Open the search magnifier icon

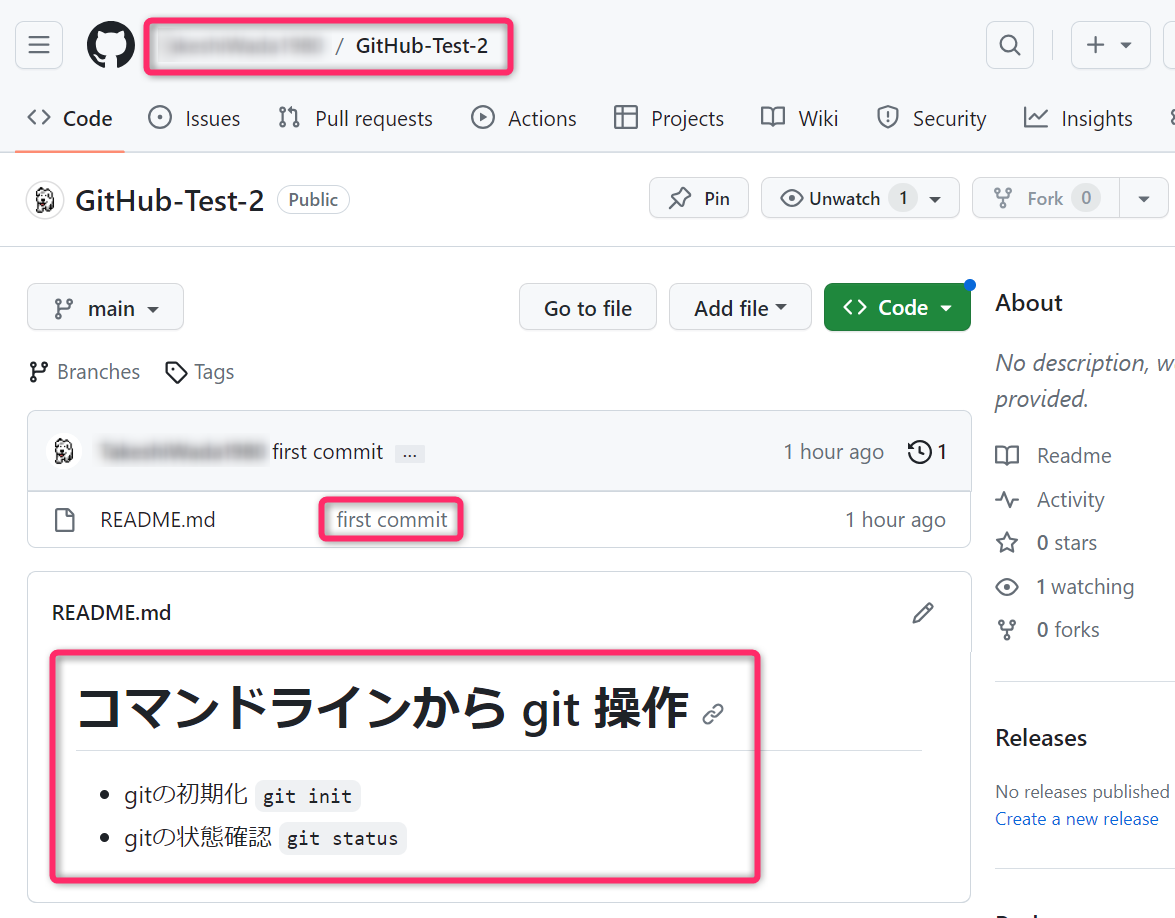[x=1010, y=46]
